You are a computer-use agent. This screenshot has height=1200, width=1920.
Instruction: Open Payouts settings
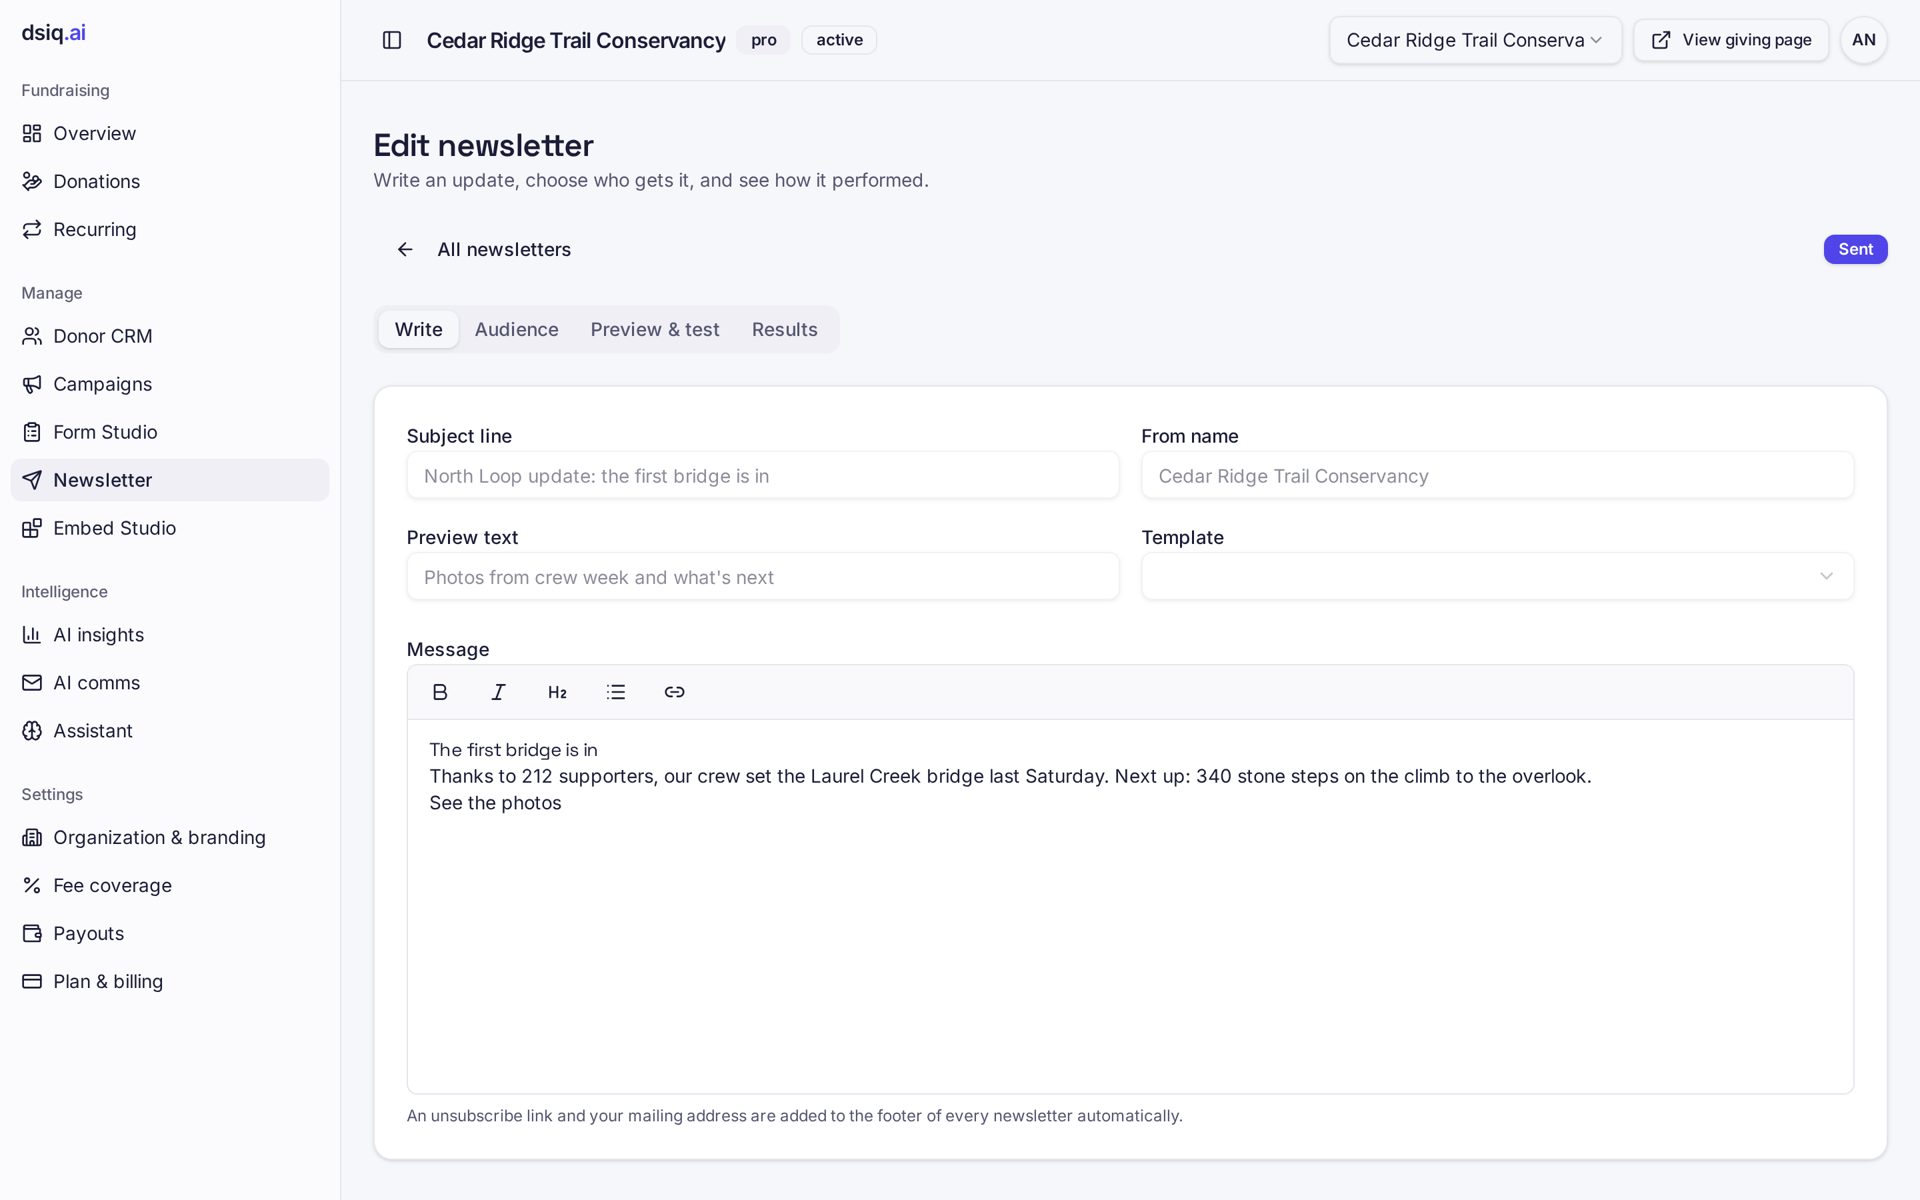pyautogui.click(x=170, y=934)
